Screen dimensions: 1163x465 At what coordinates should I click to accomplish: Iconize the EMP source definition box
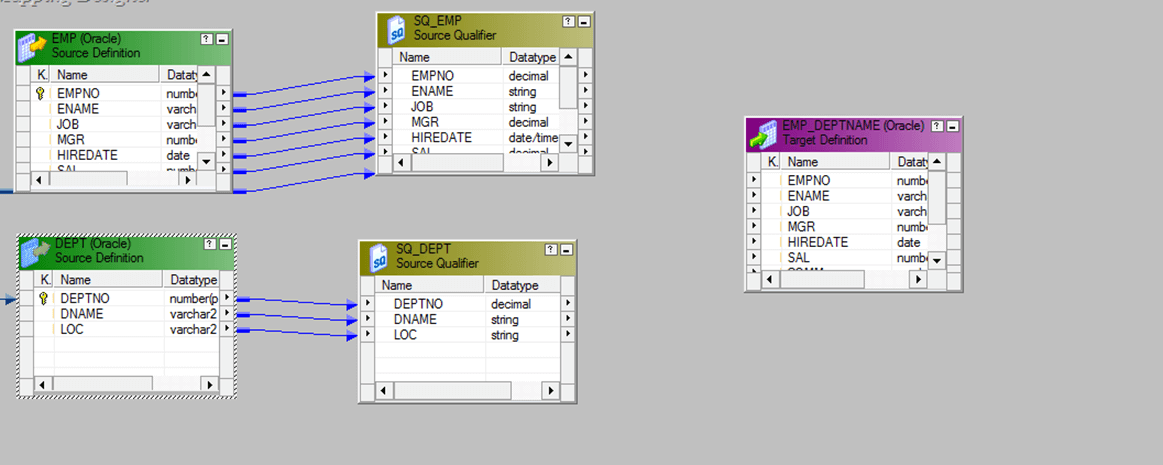pos(221,39)
